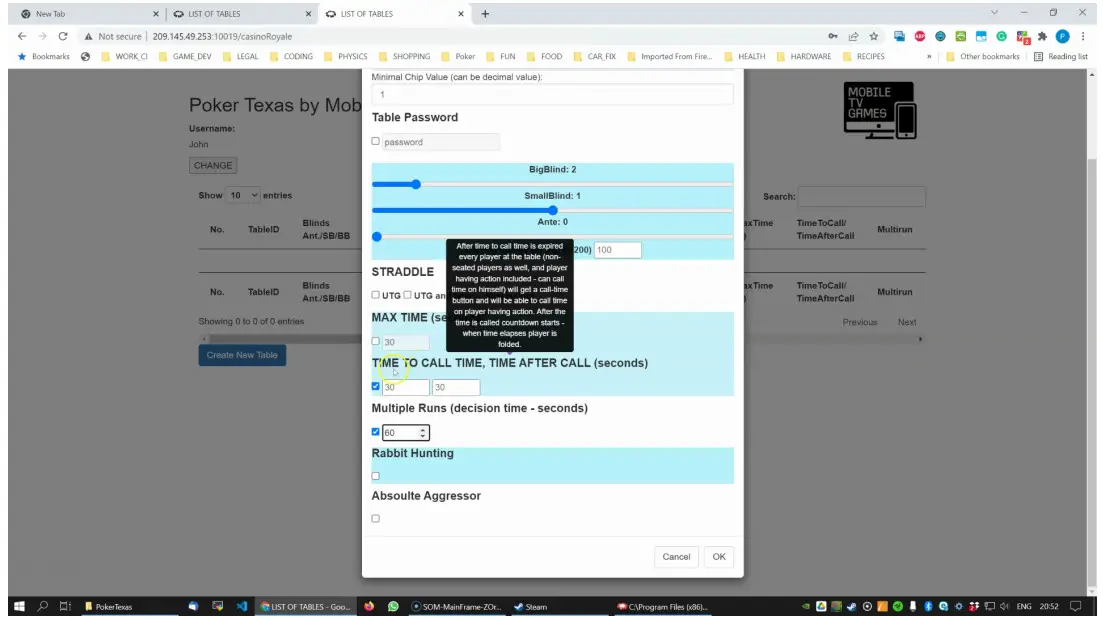The width and height of the screenshot is (1103, 619).
Task: Cancel the table creation dialog
Action: [x=676, y=556]
